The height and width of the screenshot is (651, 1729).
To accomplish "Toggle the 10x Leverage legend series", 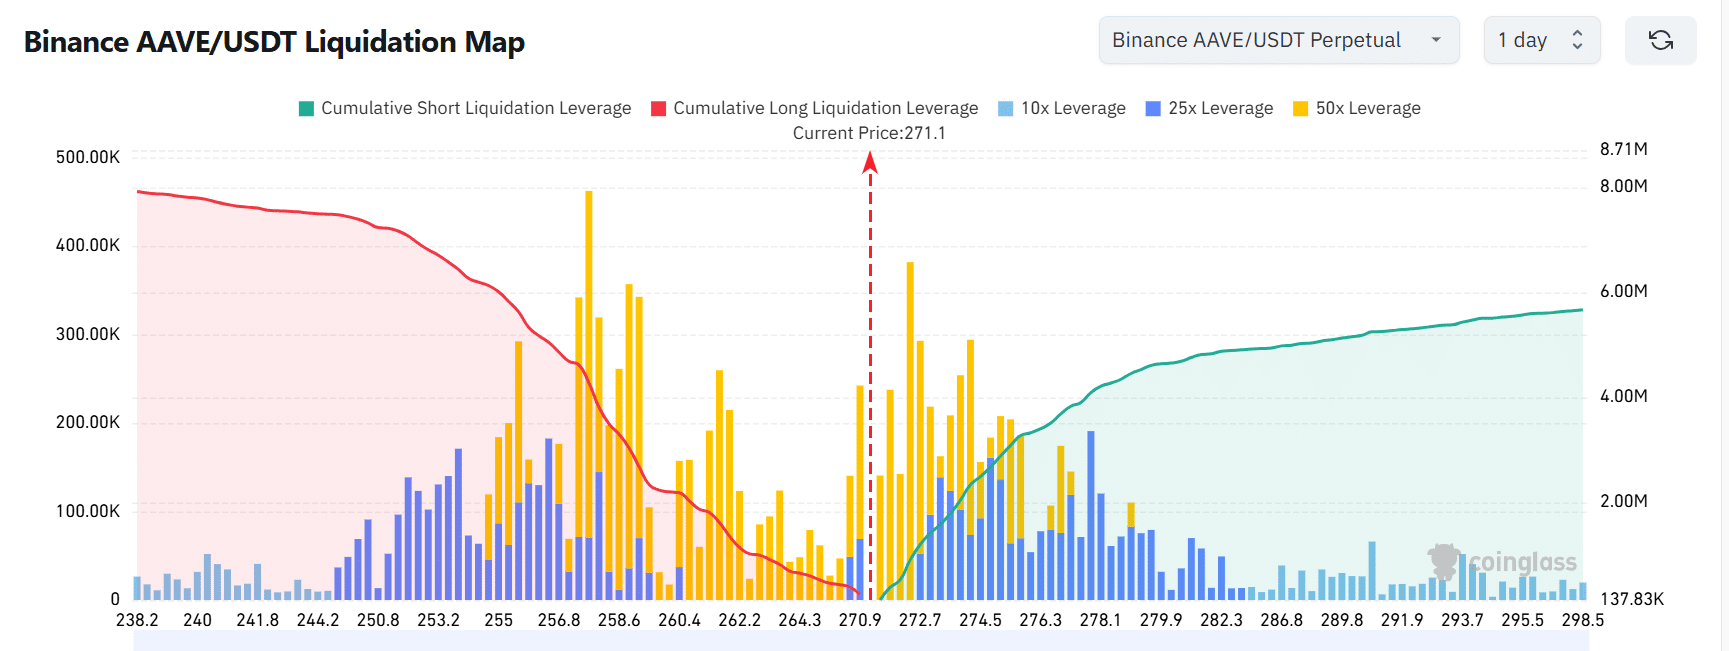I will pyautogui.click(x=1062, y=108).
